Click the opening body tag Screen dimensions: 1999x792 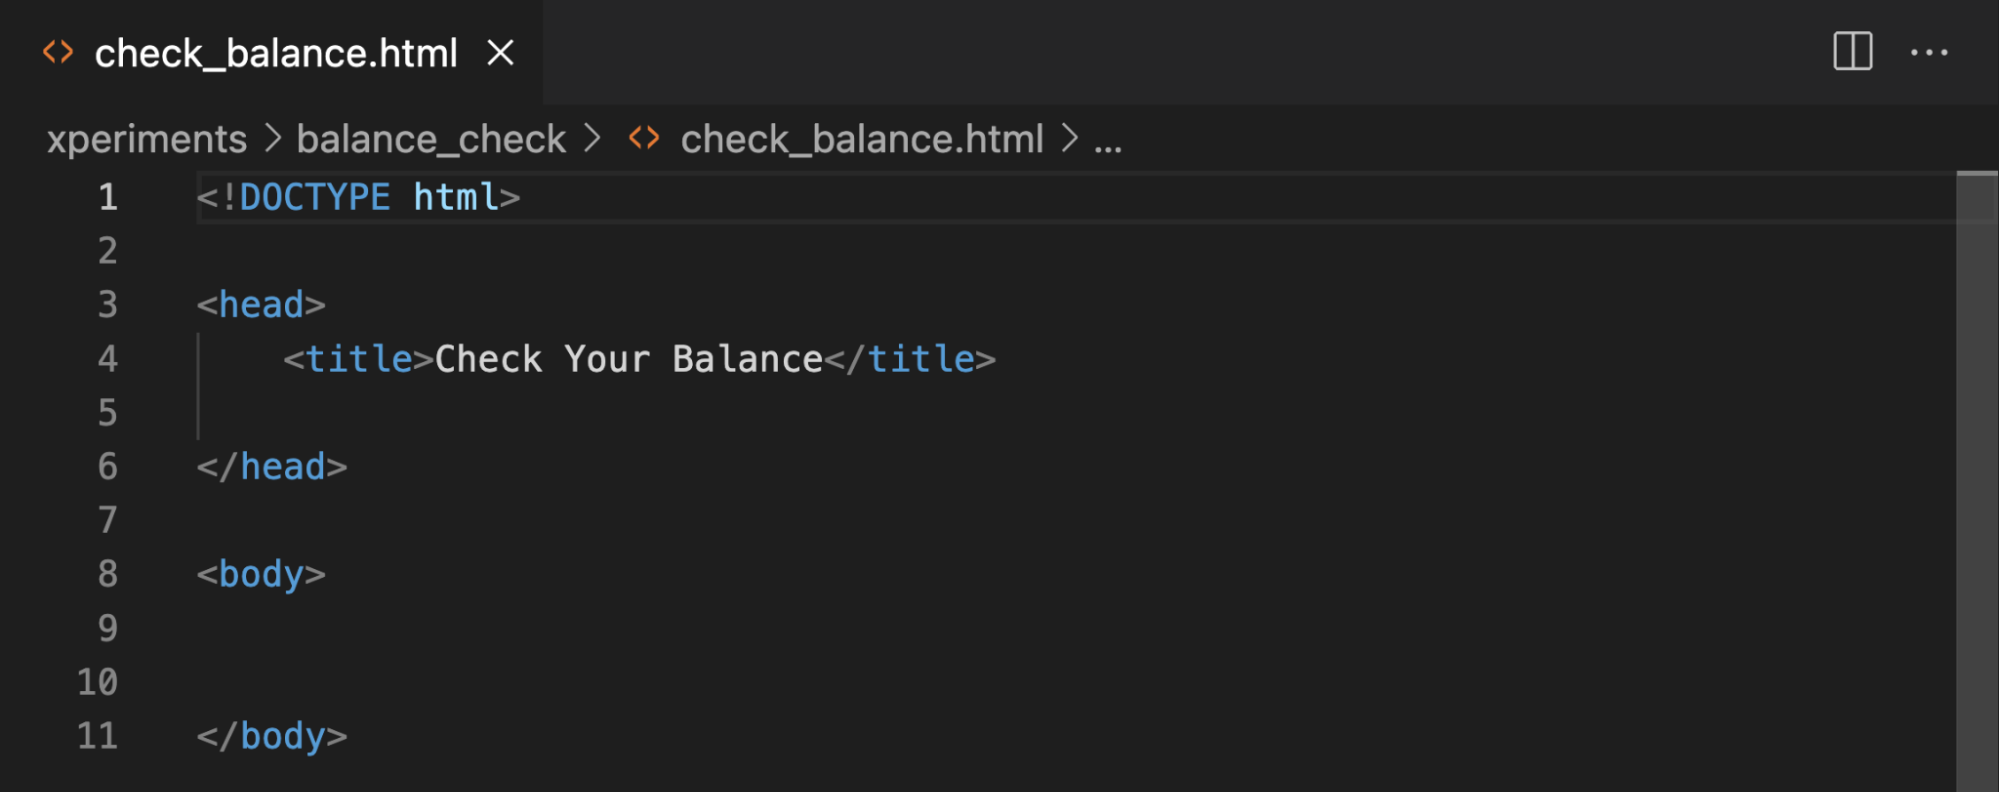tap(261, 574)
